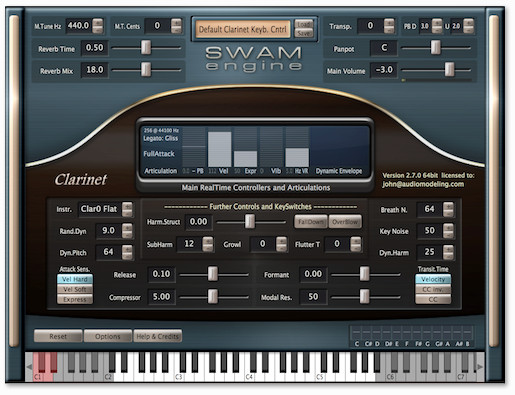This screenshot has width=515, height=395.
Task: Open the Options panel
Action: 108,336
